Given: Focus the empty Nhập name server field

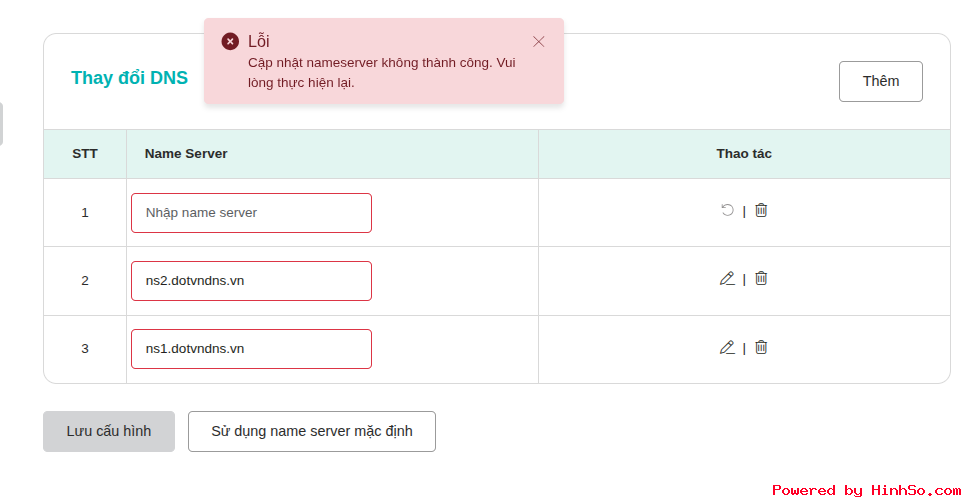Looking at the screenshot, I should pyautogui.click(x=251, y=213).
